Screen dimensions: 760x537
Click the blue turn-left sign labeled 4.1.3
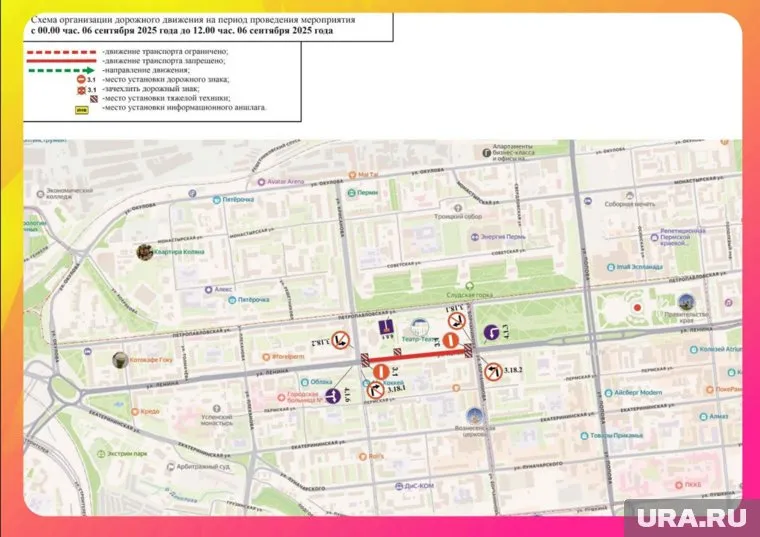pyautogui.click(x=491, y=333)
